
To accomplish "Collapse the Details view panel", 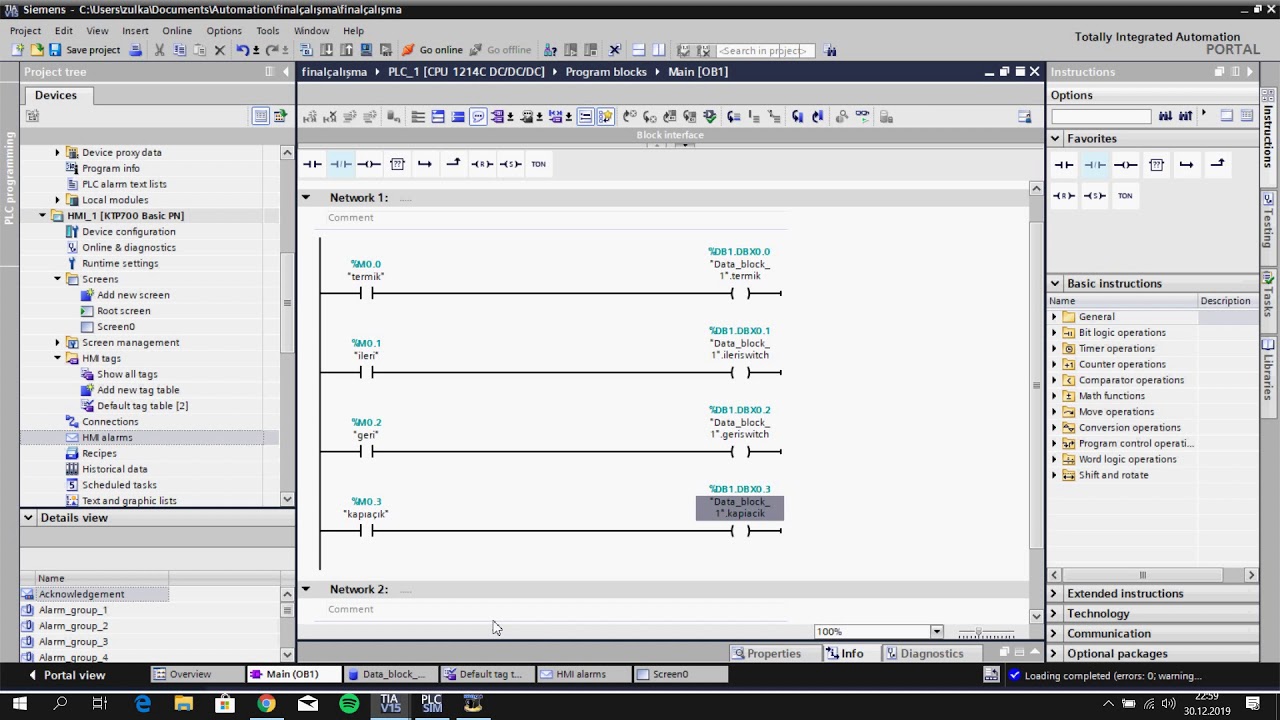I will (28, 518).
